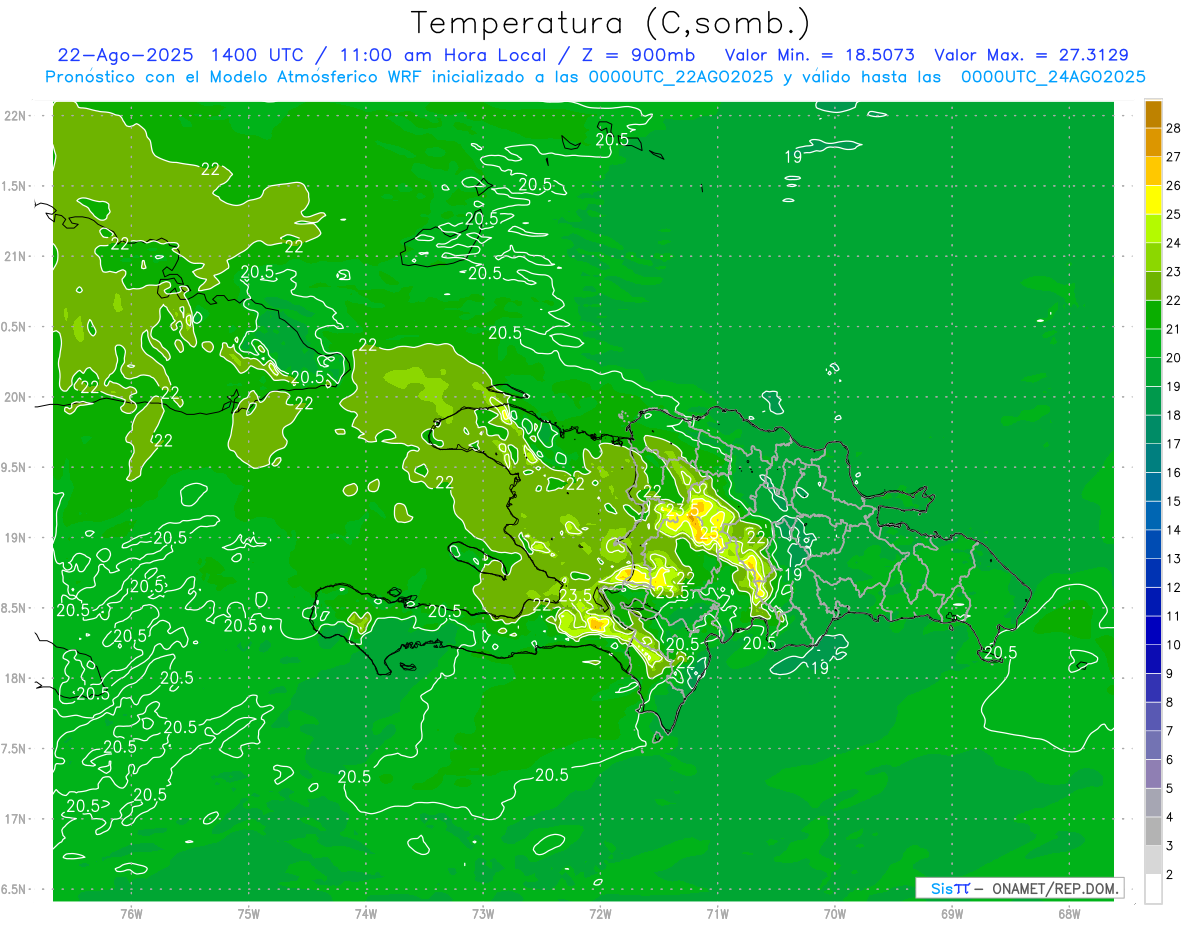Pick the green legend swatch between 20 and 21
Image resolution: width=1200 pixels, height=927 pixels.
point(1153,343)
